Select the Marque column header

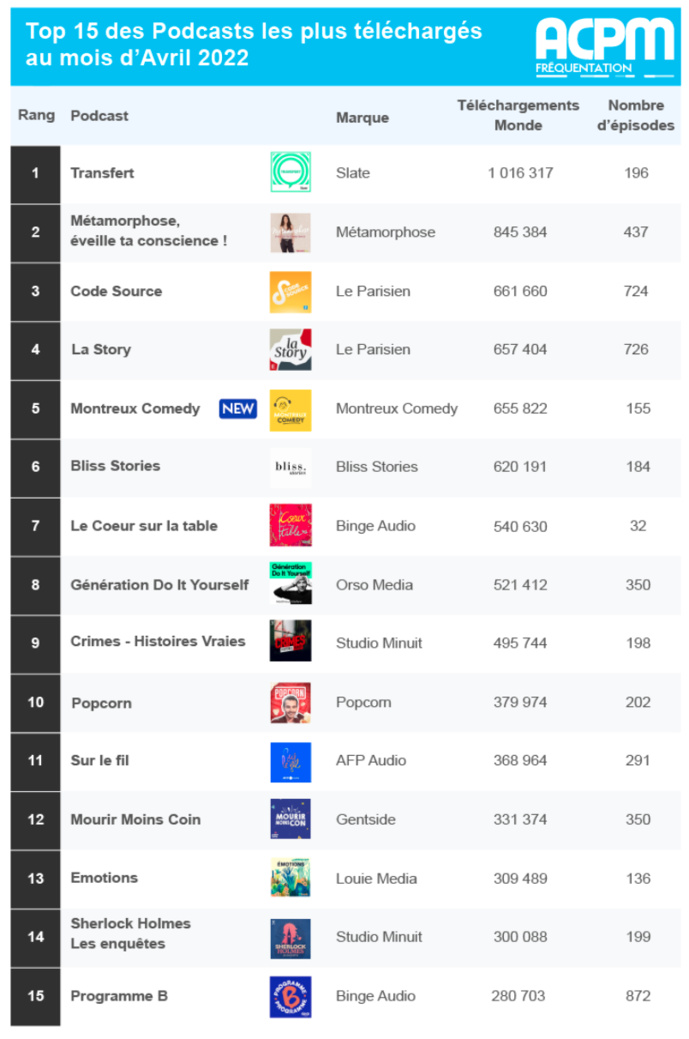[x=362, y=117]
